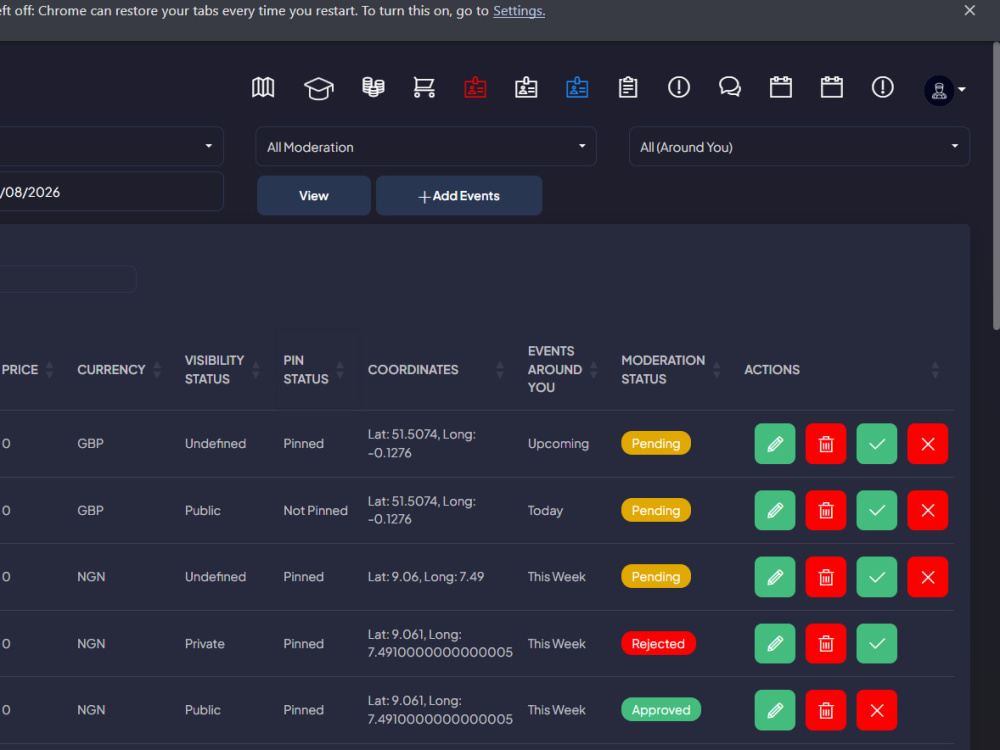This screenshot has width=1000, height=750.
Task: Click the stacked coins icon
Action: 373,87
